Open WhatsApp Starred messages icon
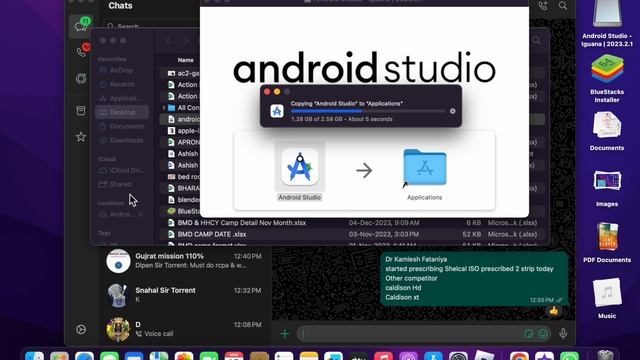Screen dimensions: 640x360 (81, 137)
